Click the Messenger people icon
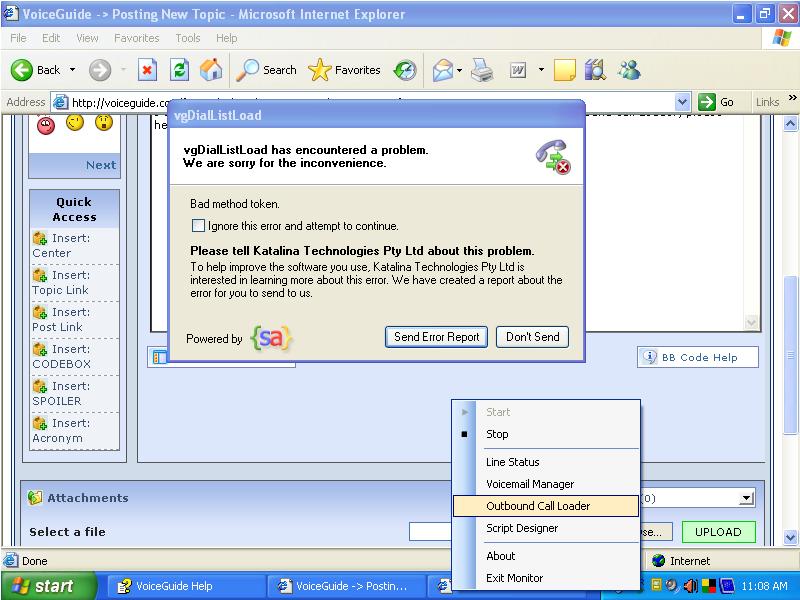Viewport: 800px width, 600px height. (629, 70)
